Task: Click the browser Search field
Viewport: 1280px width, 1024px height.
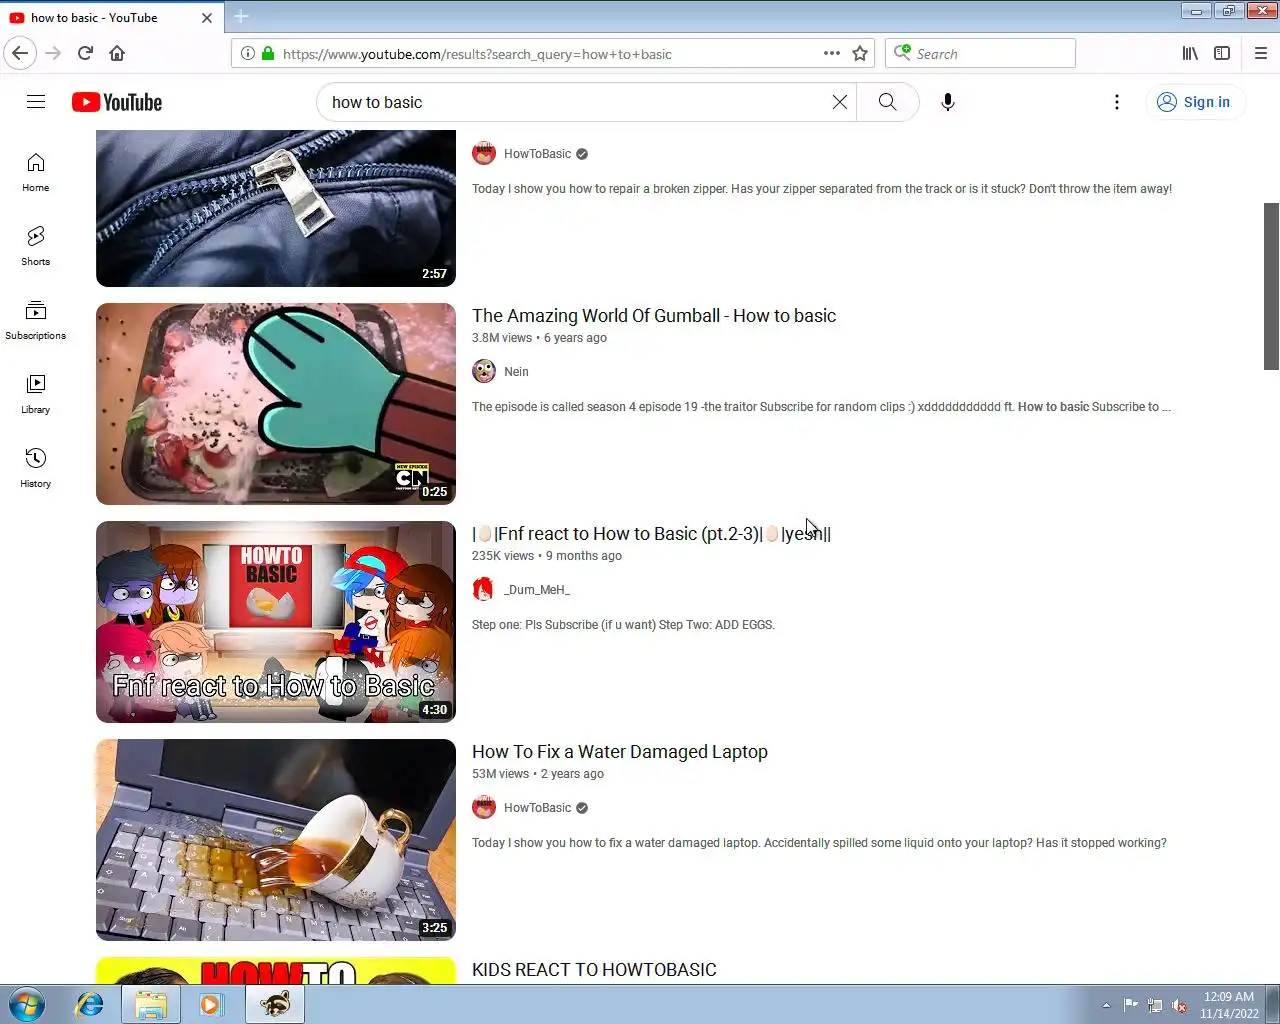Action: [980, 53]
